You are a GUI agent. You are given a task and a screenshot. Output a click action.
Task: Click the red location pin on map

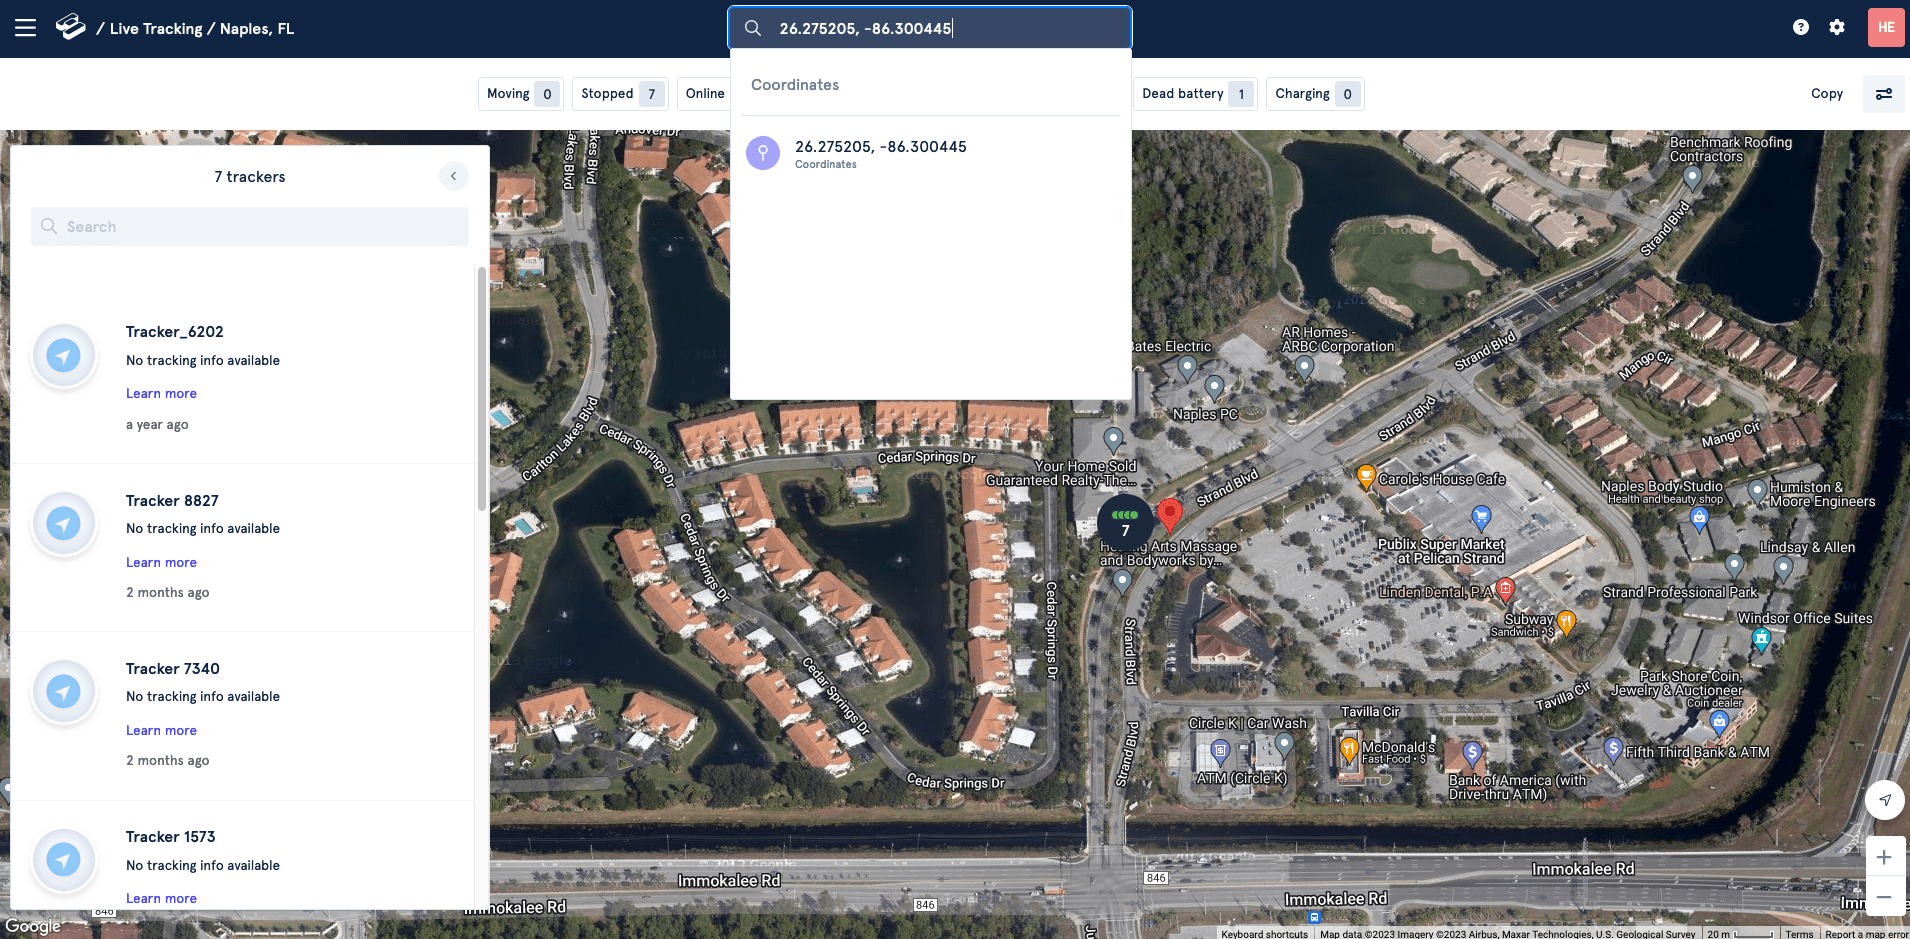1169,515
